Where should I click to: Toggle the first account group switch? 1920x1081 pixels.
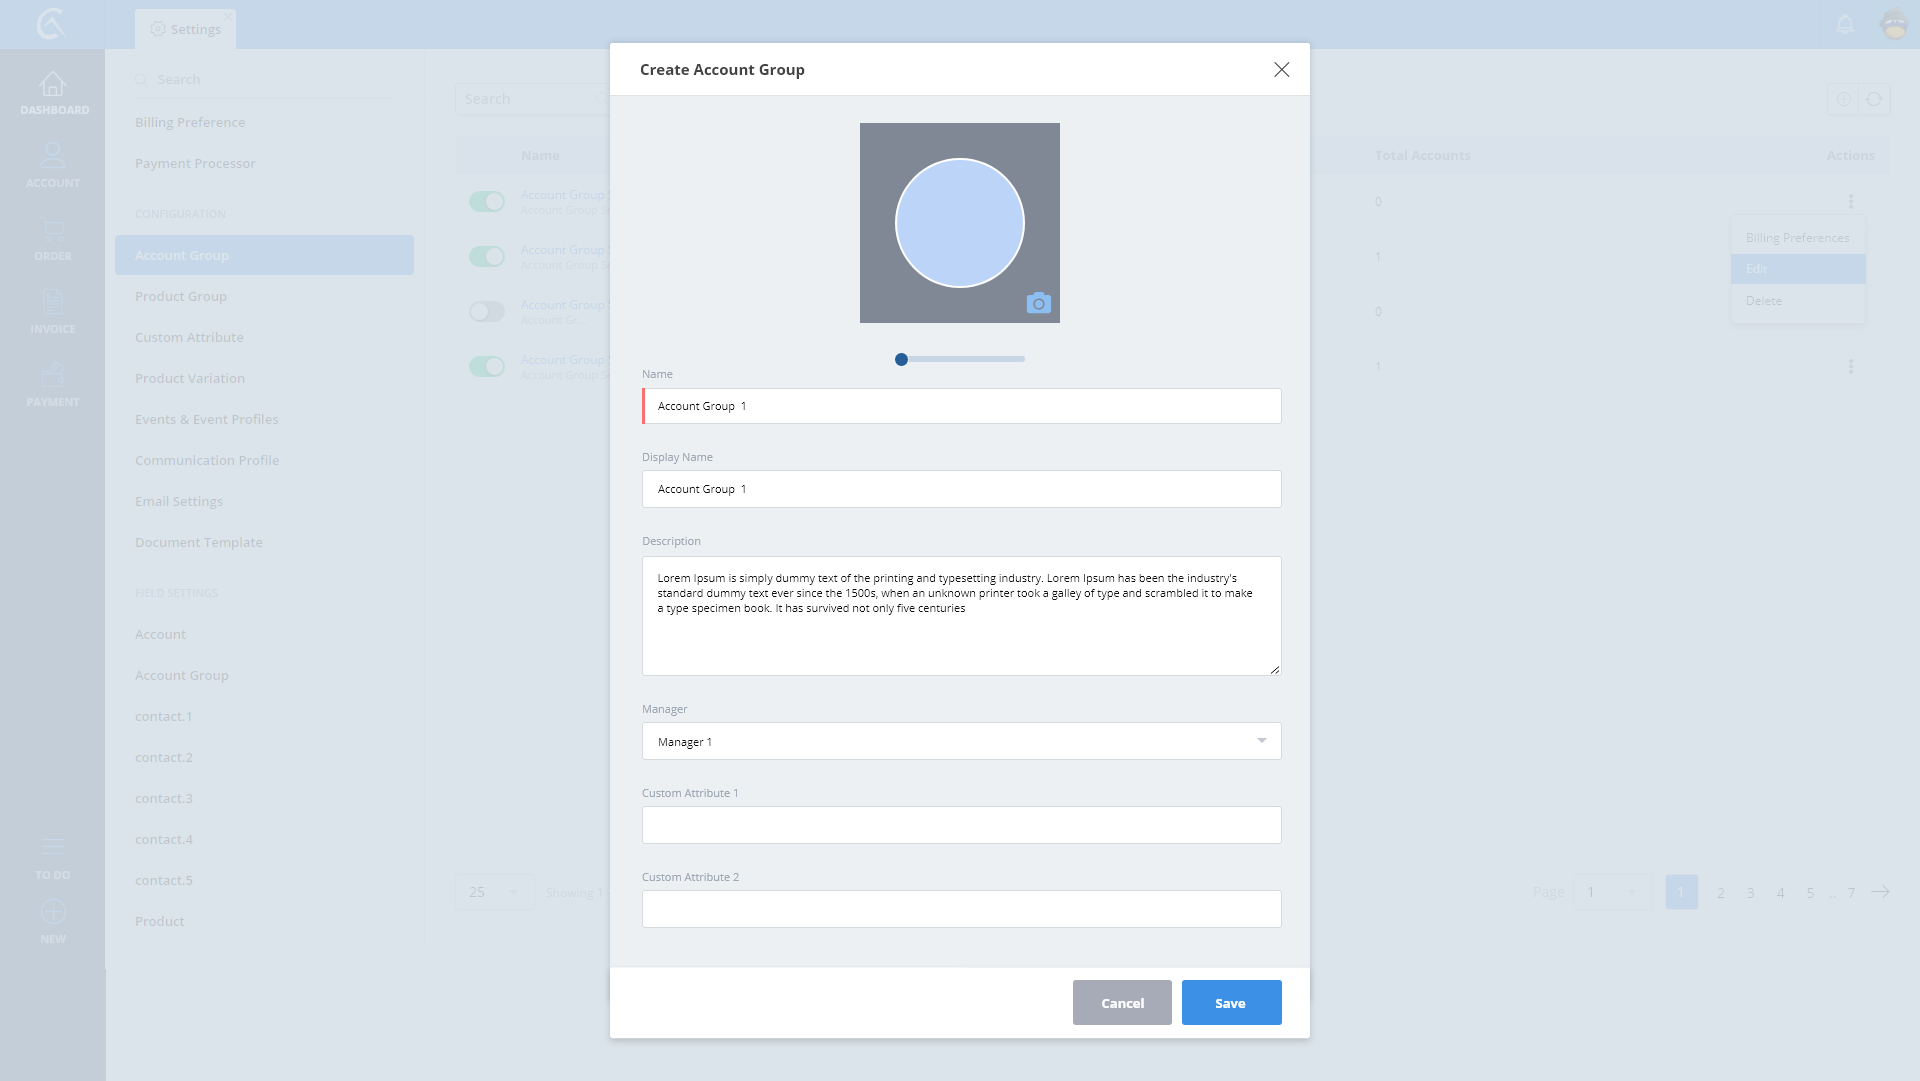click(x=487, y=202)
